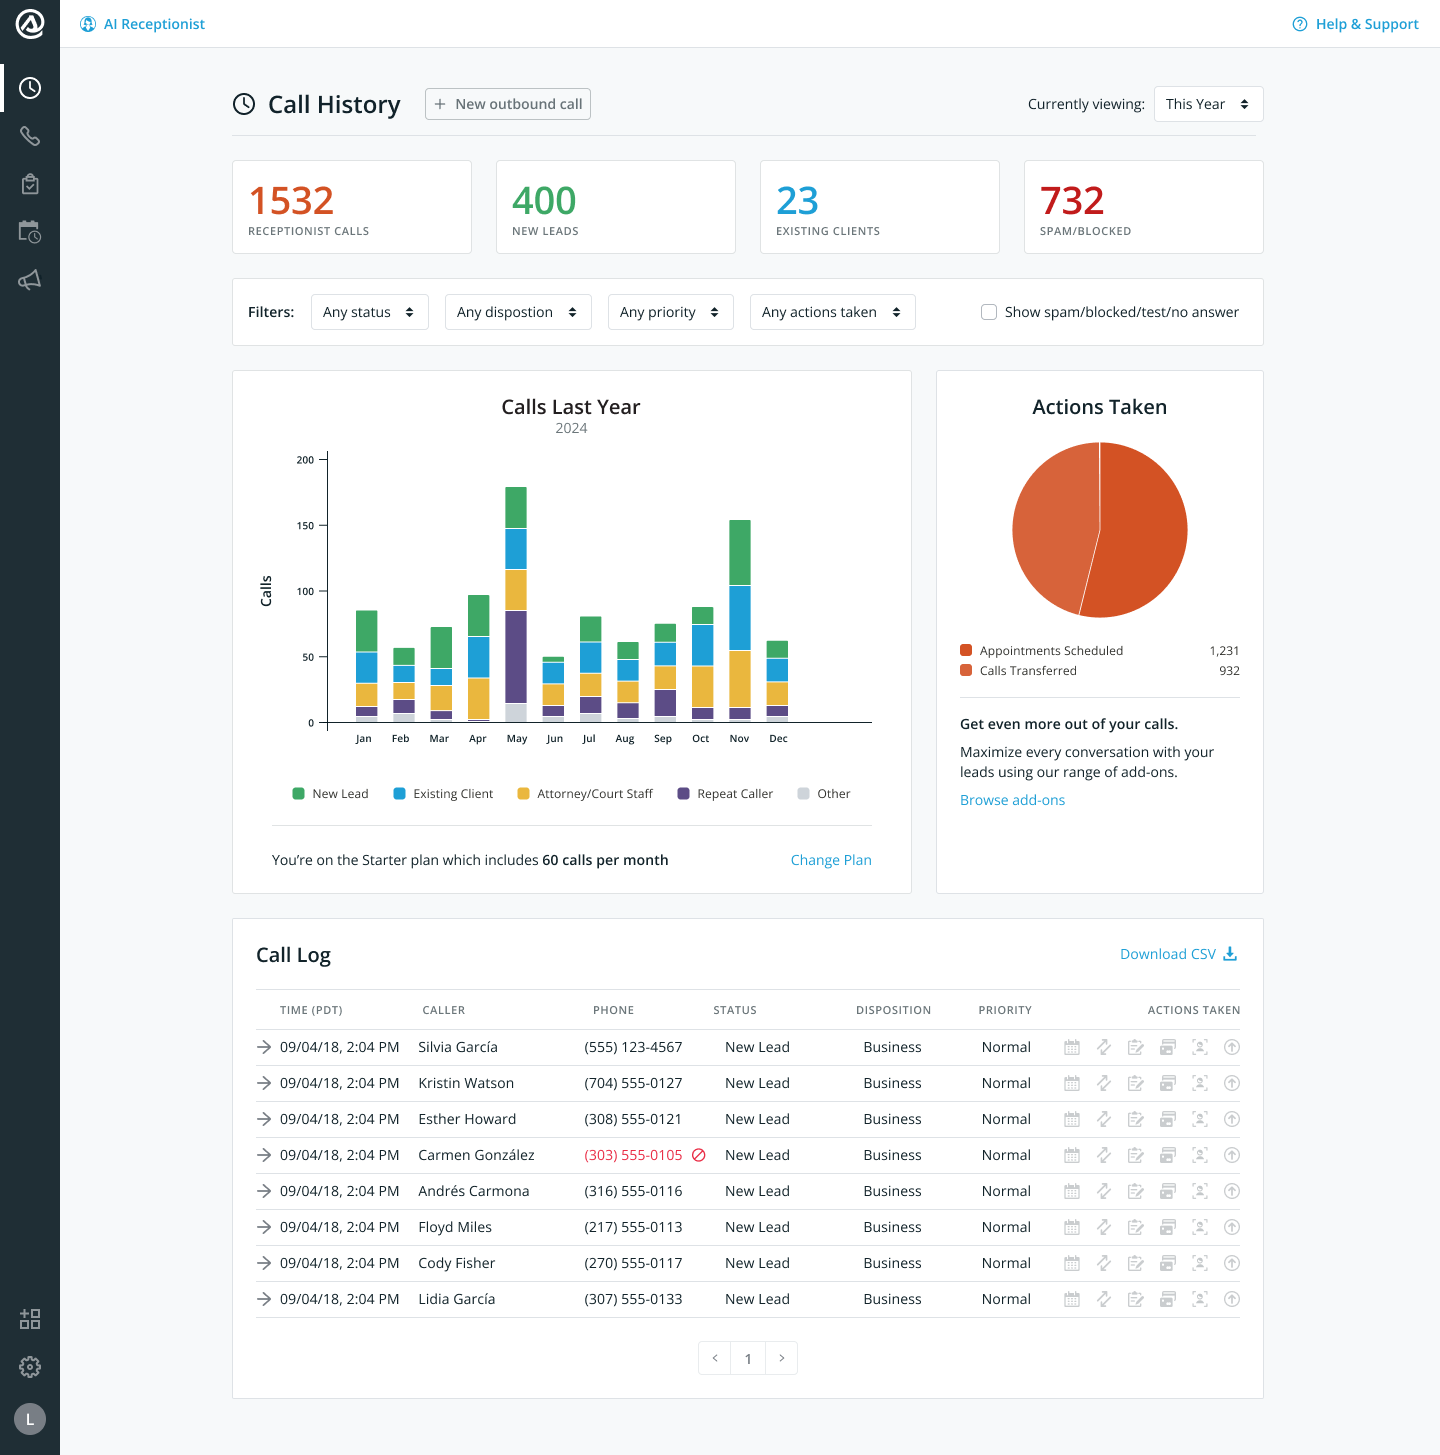Click the Download CSV link
The image size is (1440, 1455).
click(1178, 954)
